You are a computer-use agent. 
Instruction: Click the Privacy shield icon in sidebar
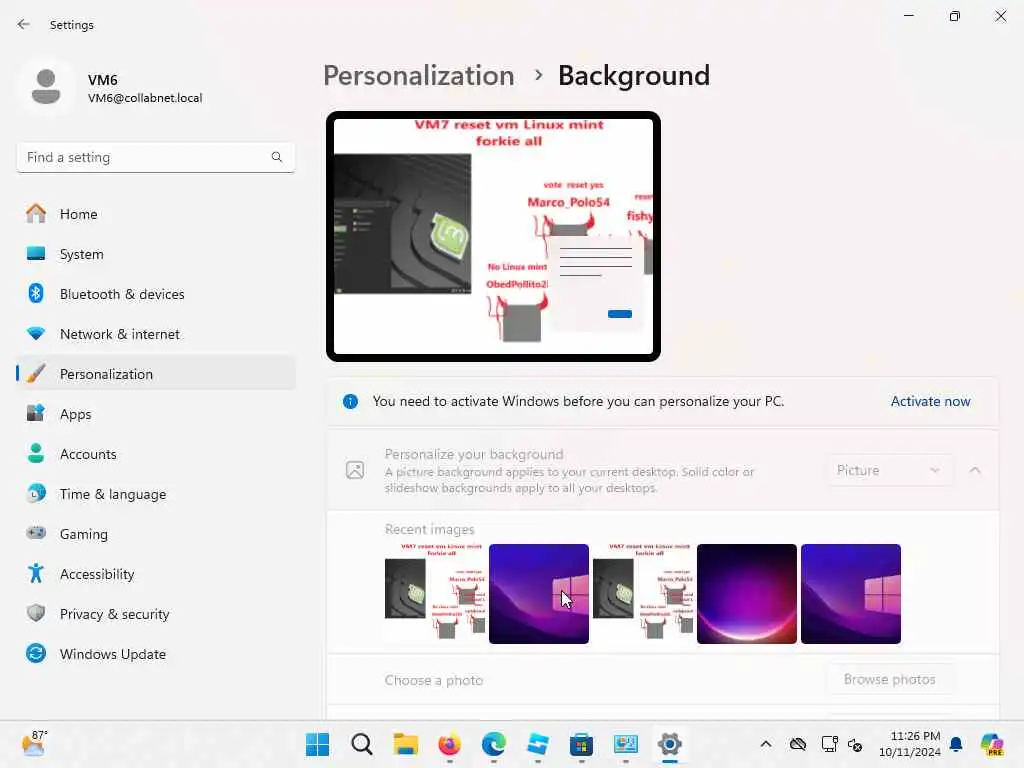36,613
